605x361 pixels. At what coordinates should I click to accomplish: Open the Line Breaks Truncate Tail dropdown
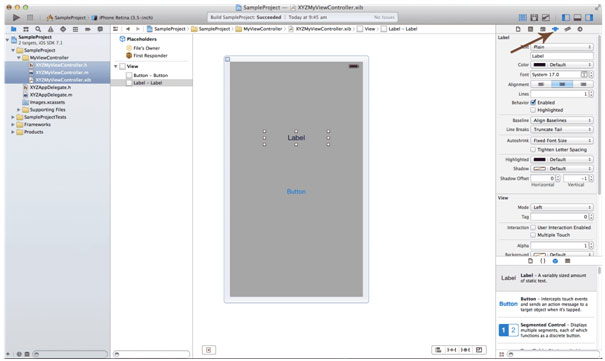[x=562, y=130]
